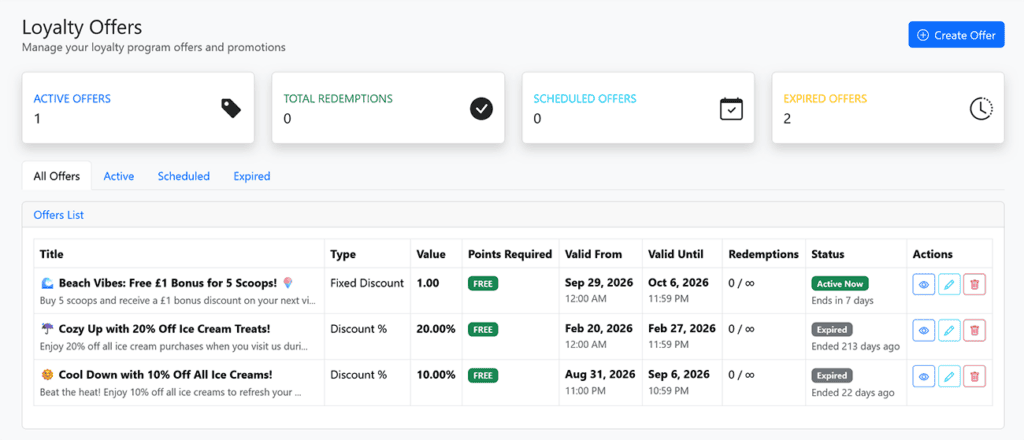Open the Expired tab
Screen dimensions: 1024x440
pyautogui.click(x=252, y=176)
